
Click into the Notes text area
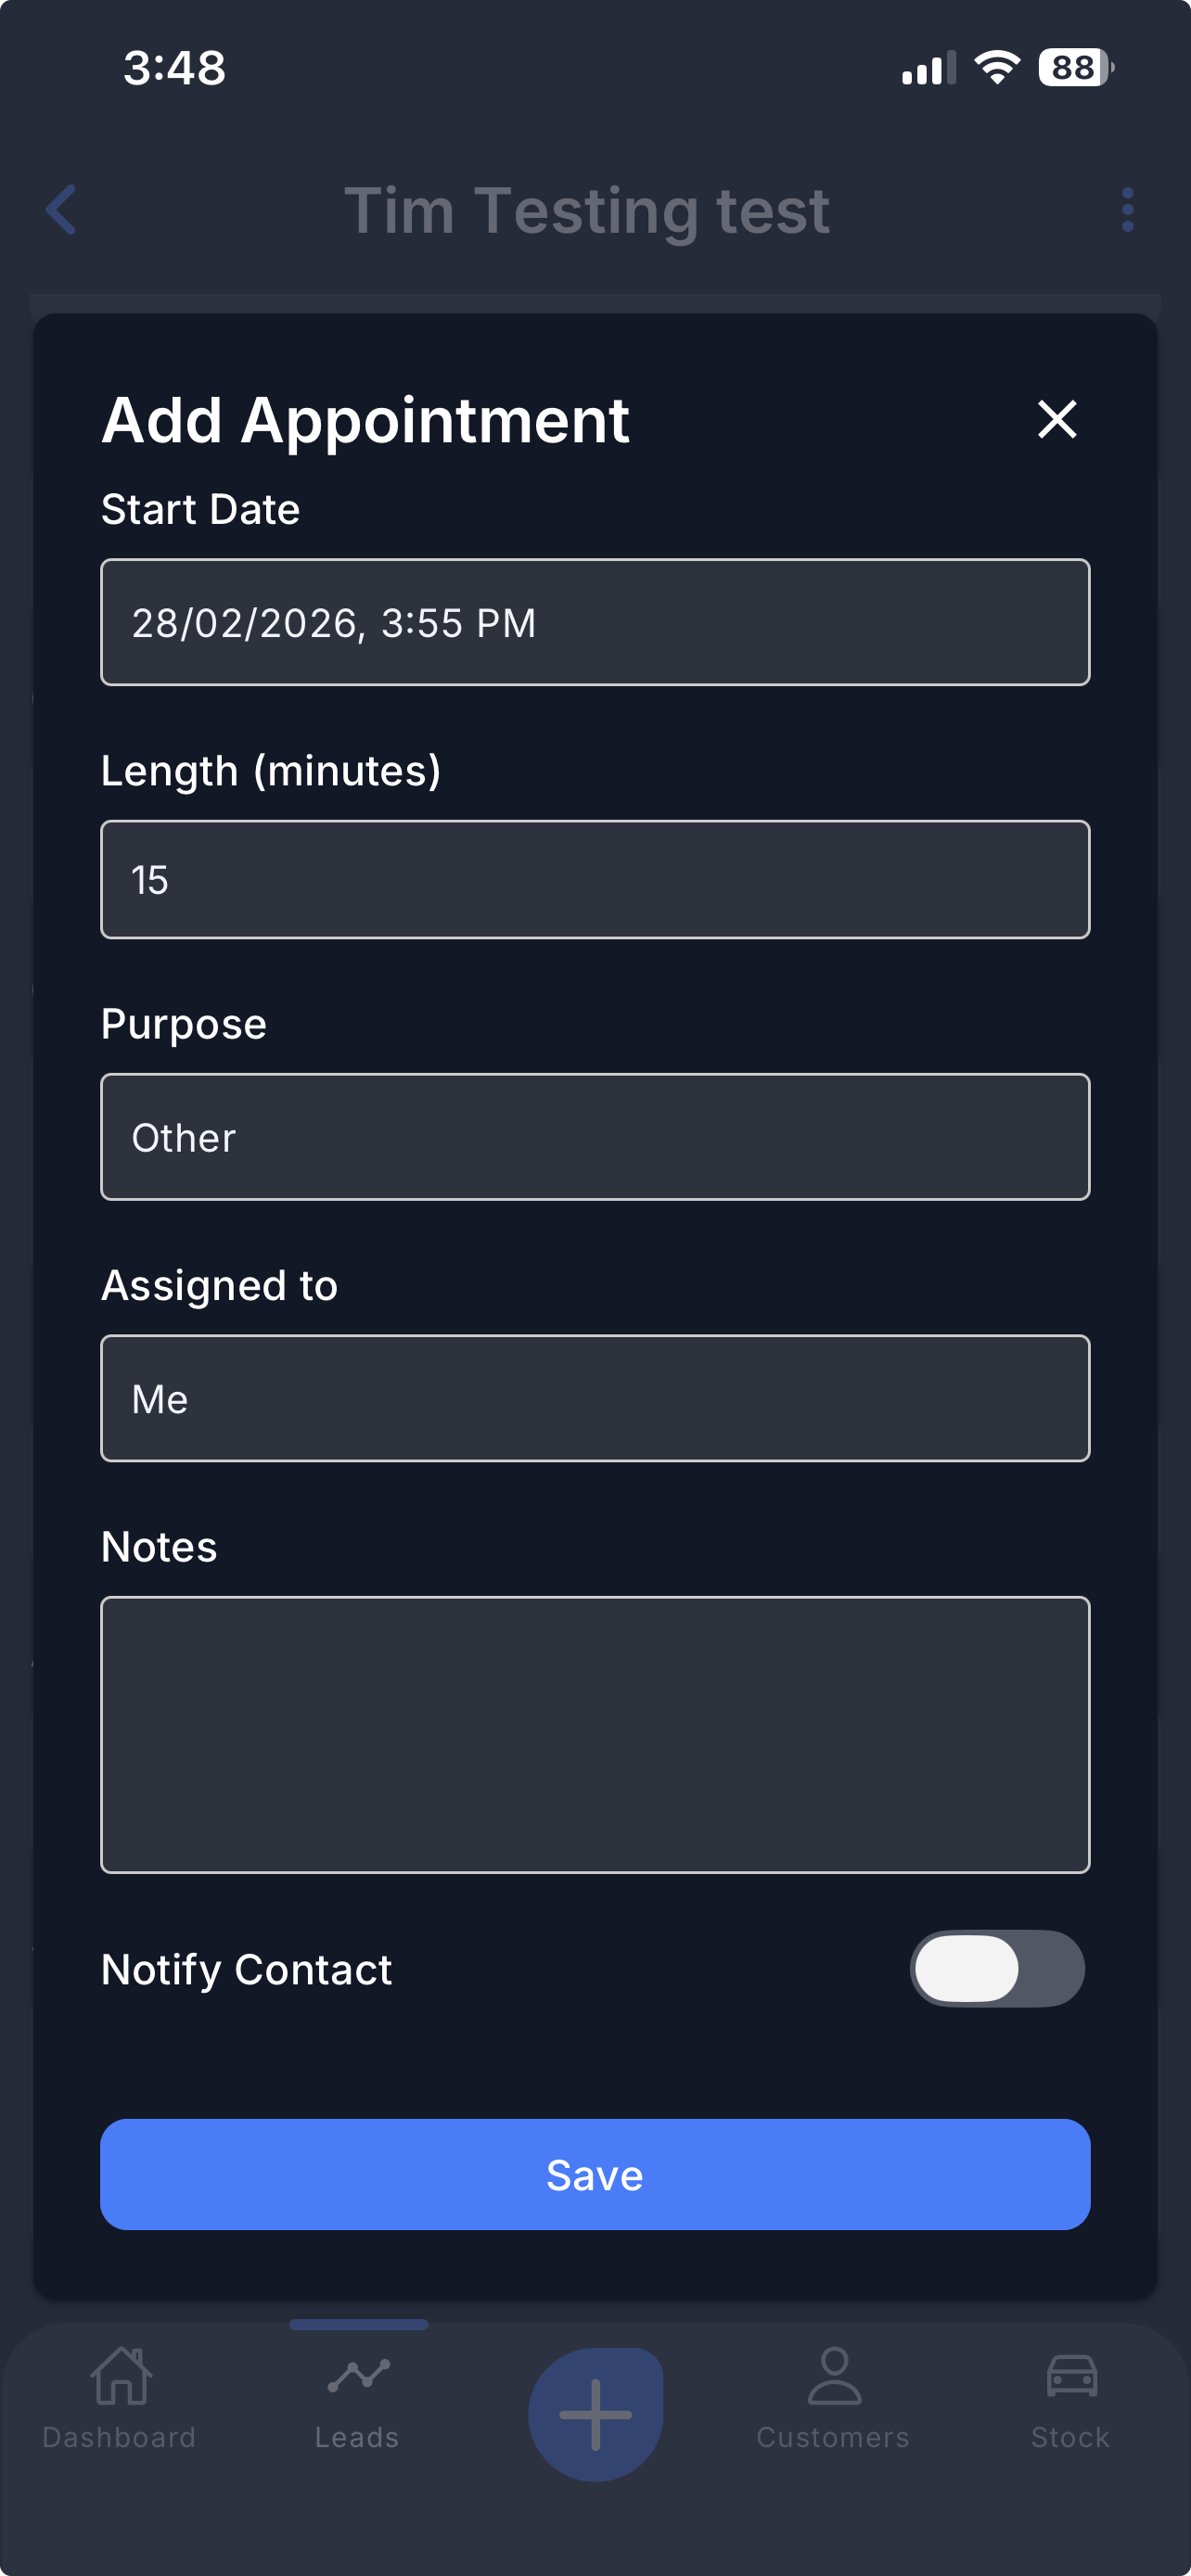pyautogui.click(x=595, y=1734)
